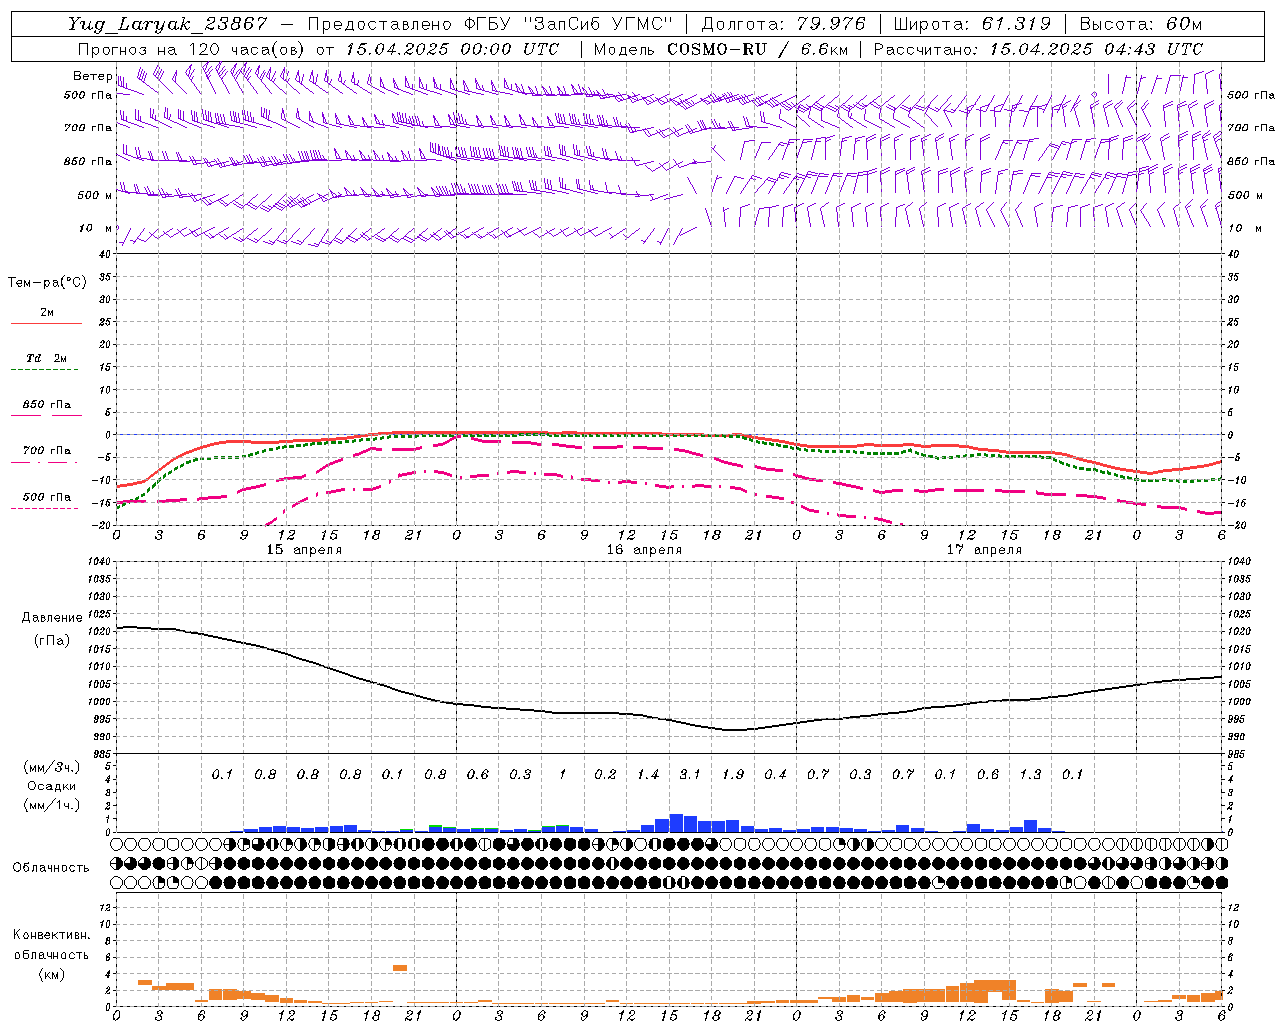Click the Td 2м dew point legend entry
Screen dimensions: 1280x1024
[x=46, y=358]
